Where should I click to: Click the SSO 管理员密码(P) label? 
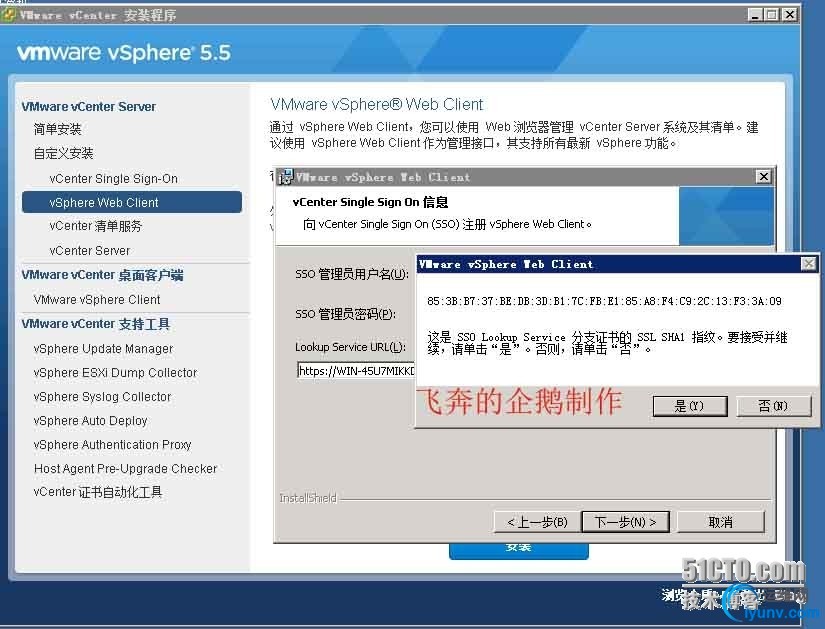(x=345, y=314)
